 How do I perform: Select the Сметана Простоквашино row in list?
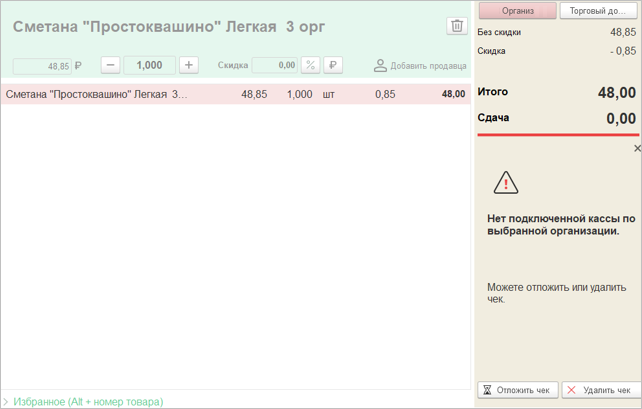[236, 94]
